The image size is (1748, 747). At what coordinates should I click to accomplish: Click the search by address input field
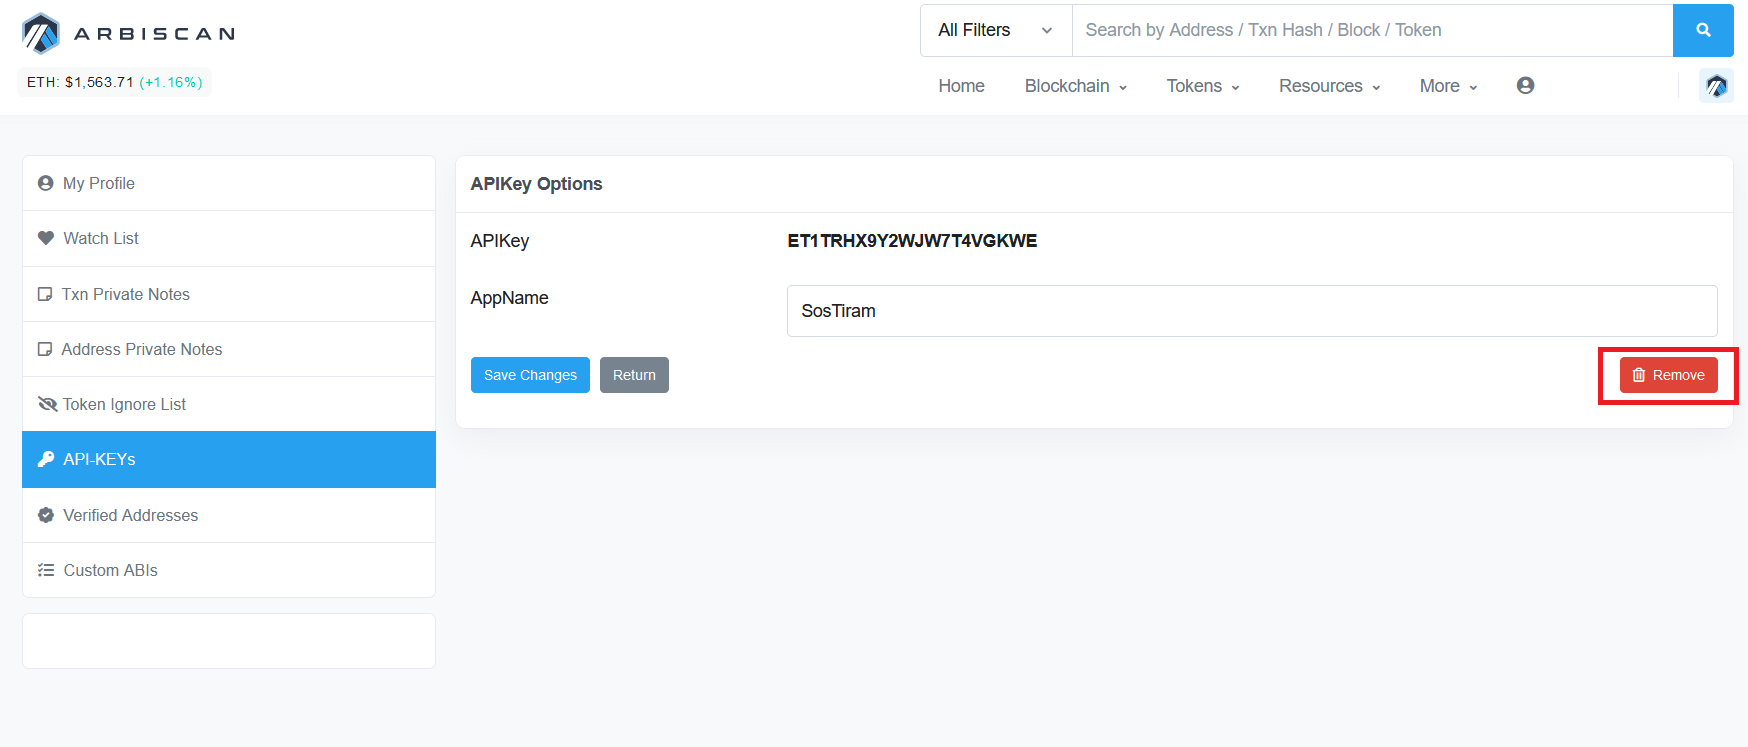point(1372,30)
